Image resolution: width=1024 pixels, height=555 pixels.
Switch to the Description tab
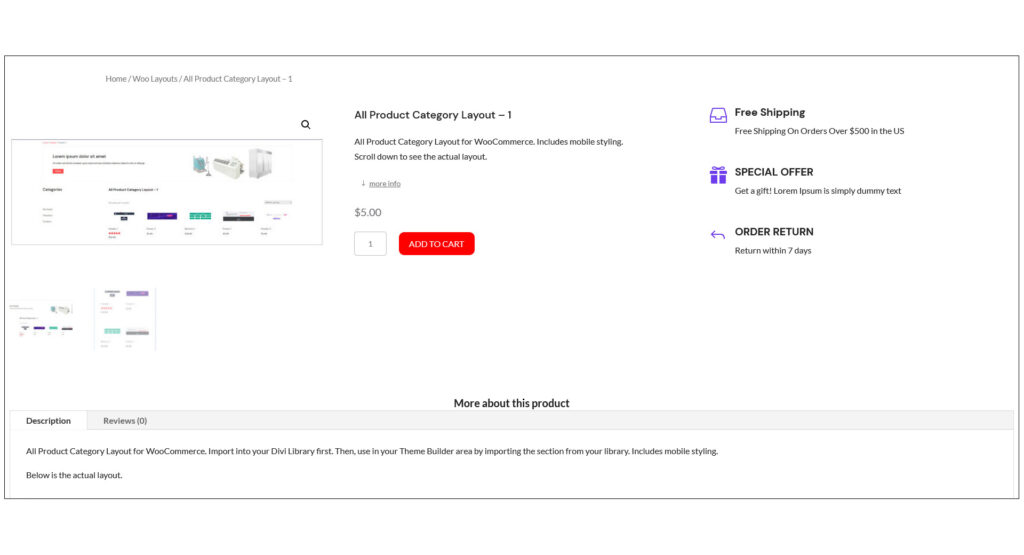[48, 420]
